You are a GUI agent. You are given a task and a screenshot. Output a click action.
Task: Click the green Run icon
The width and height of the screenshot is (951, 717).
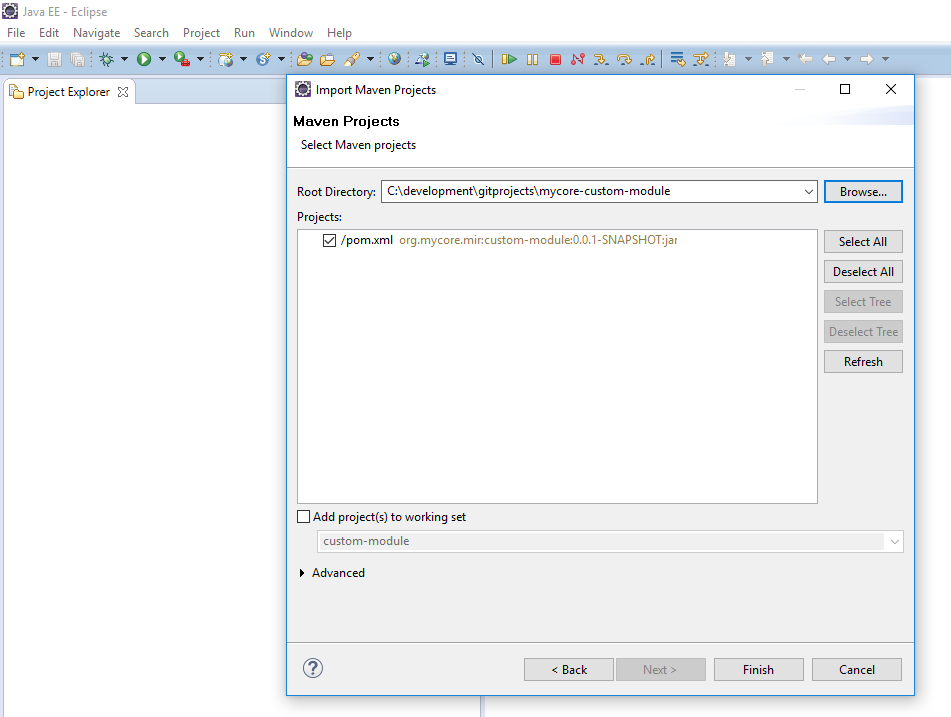144,59
